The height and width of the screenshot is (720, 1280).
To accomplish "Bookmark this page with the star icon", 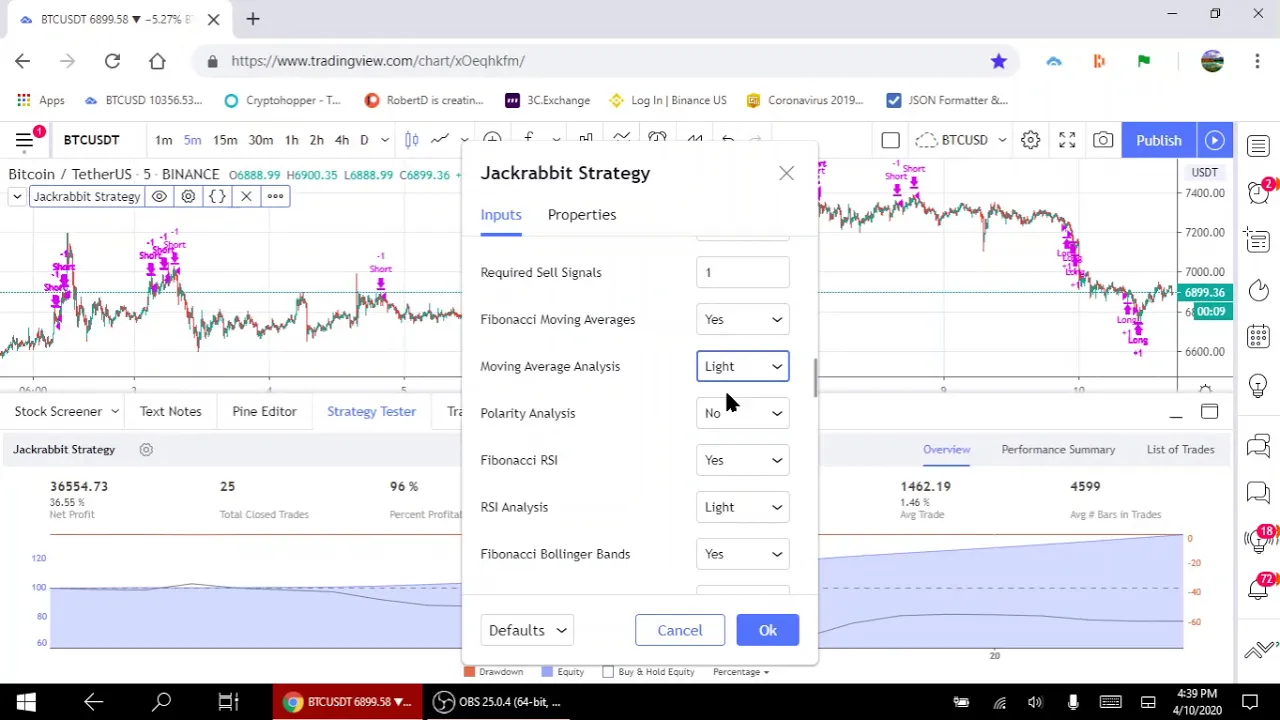I will coord(998,61).
